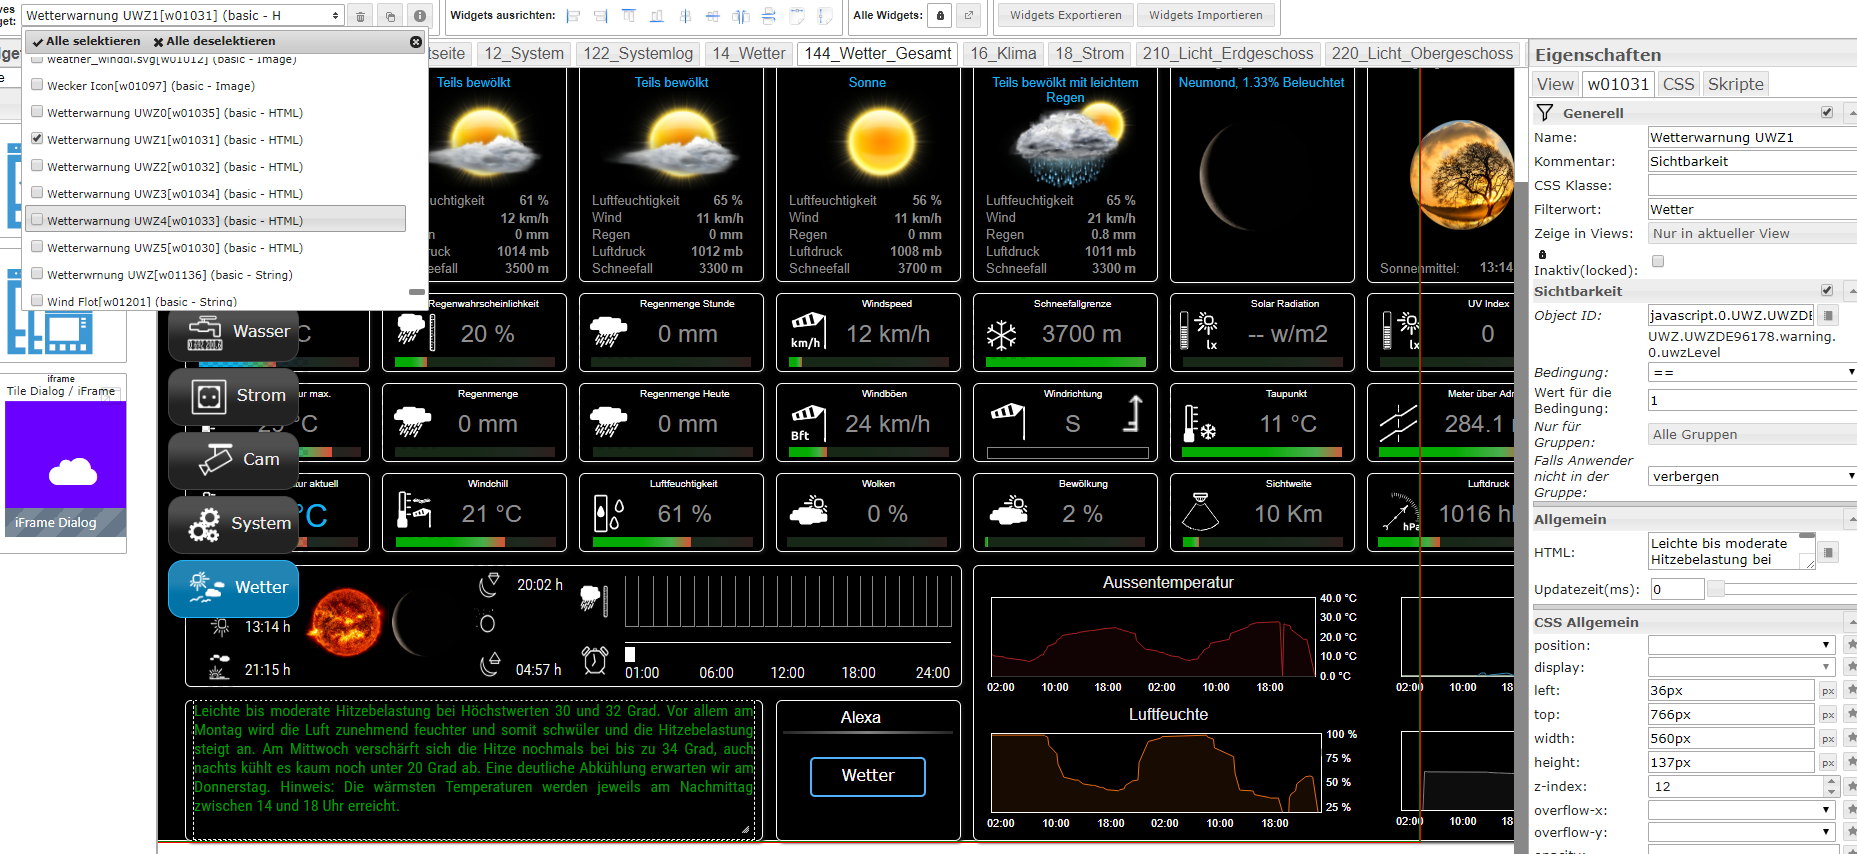1857x854 pixels.
Task: Click the Widgets Importieren button
Action: 1206,16
